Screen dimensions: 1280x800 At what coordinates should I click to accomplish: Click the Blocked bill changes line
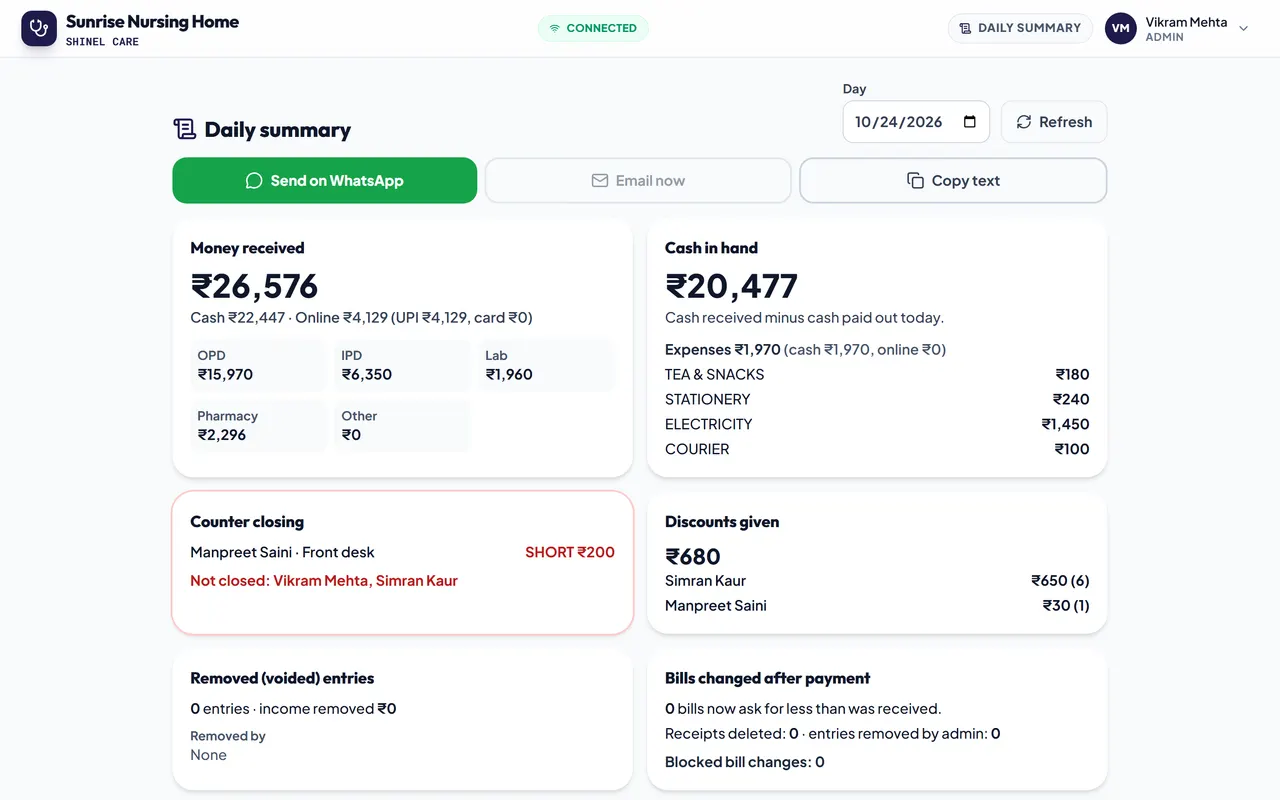tap(745, 762)
